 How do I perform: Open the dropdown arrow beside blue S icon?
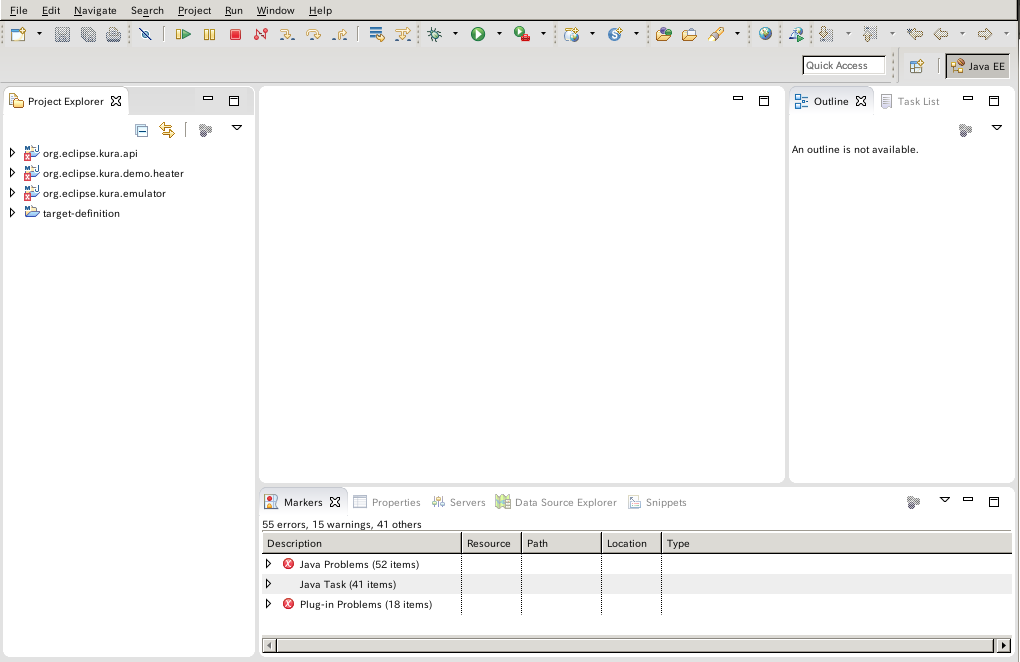(636, 34)
